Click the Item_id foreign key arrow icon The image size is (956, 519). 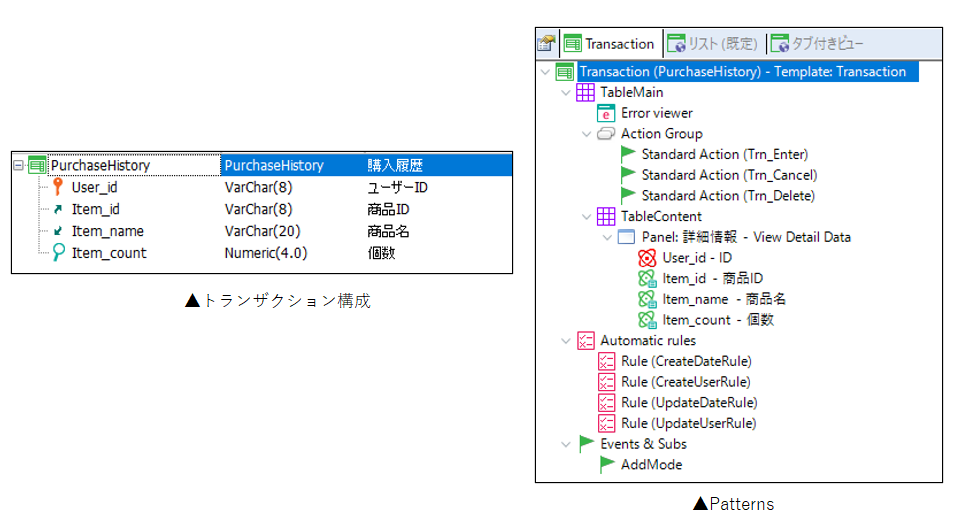coord(57,209)
